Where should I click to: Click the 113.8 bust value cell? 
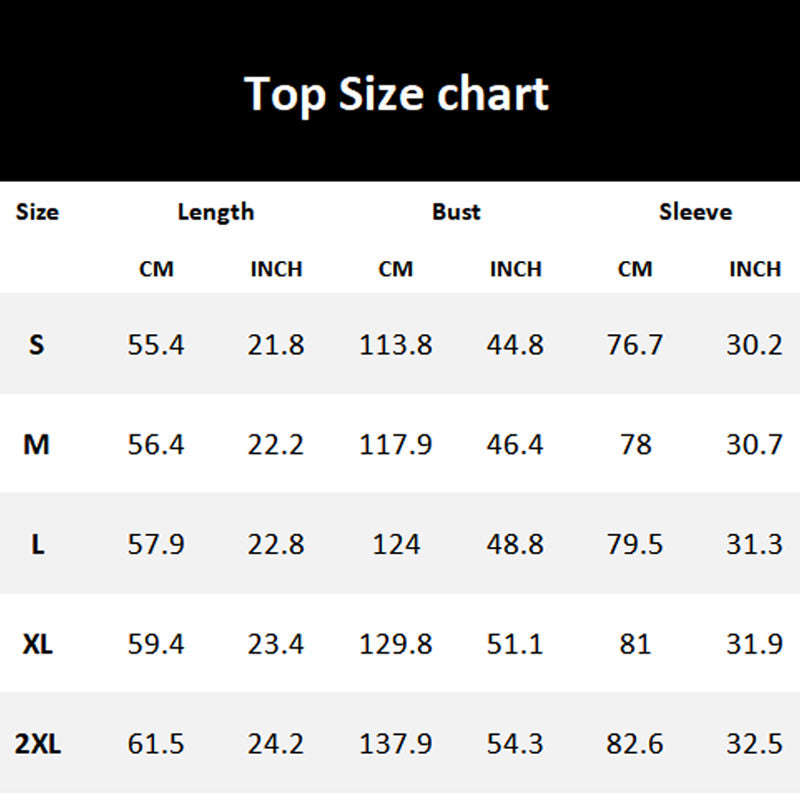click(x=396, y=345)
